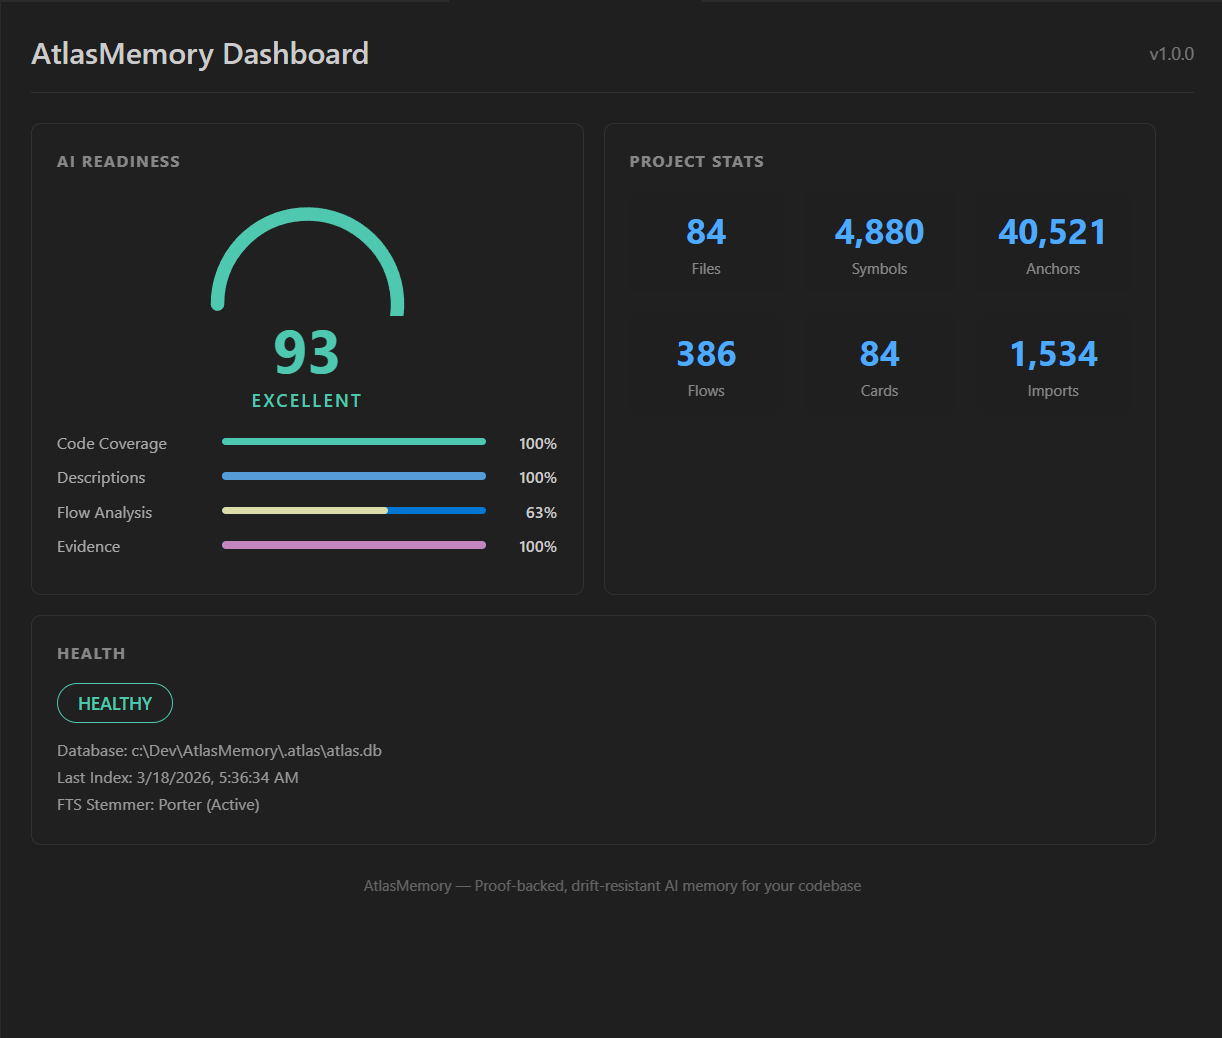Collapse the HEALTH section header
1222x1038 pixels.
coord(91,653)
